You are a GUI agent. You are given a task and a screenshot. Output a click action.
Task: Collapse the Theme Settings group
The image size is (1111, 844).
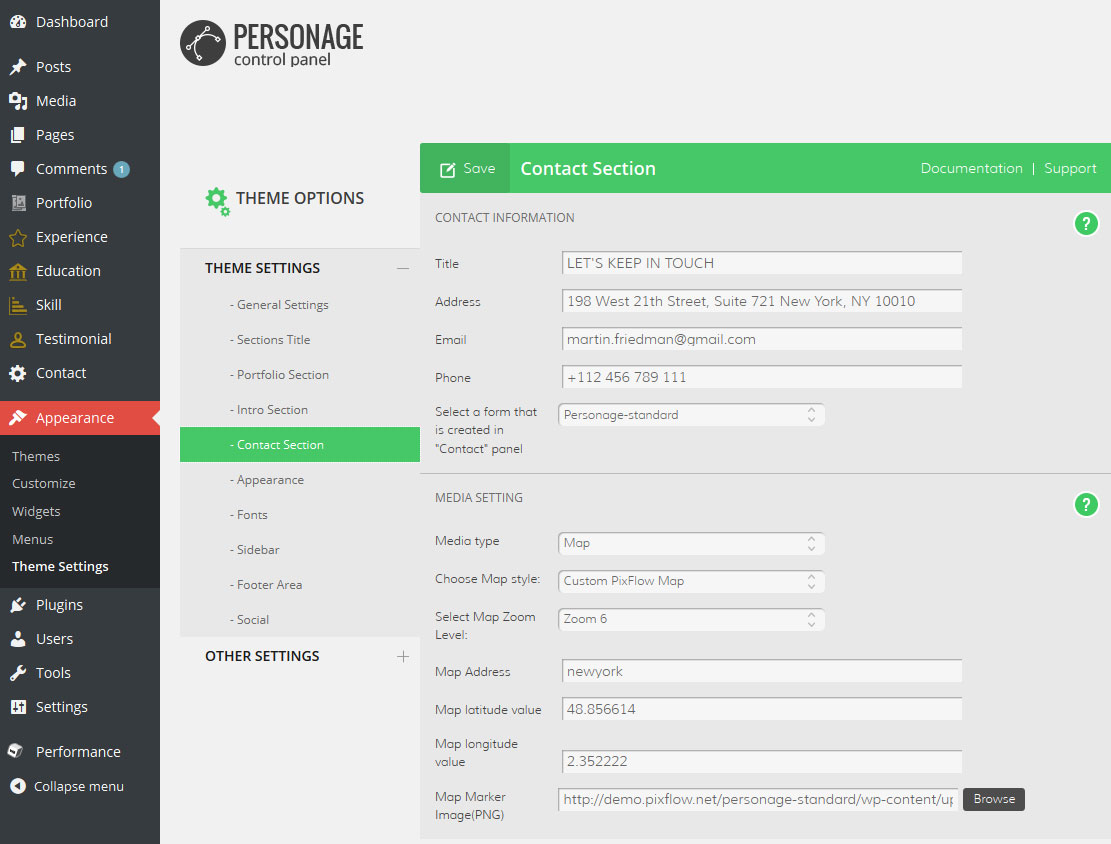tap(403, 268)
